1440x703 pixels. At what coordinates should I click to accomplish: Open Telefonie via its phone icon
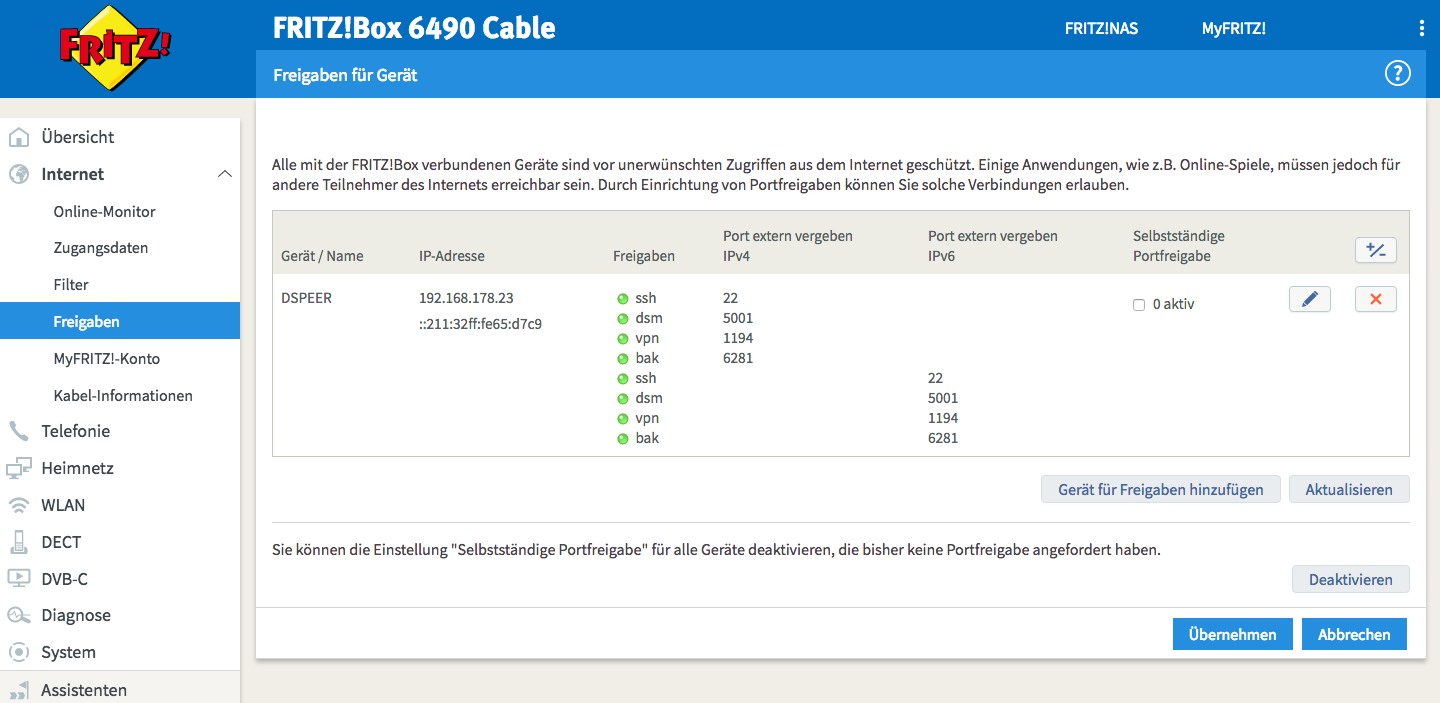click(x=19, y=431)
